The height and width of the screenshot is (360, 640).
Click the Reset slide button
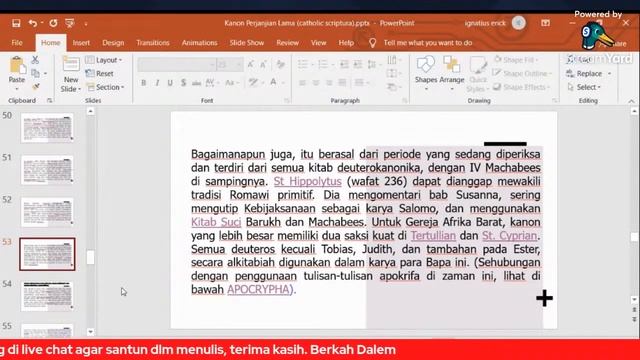tap(100, 73)
